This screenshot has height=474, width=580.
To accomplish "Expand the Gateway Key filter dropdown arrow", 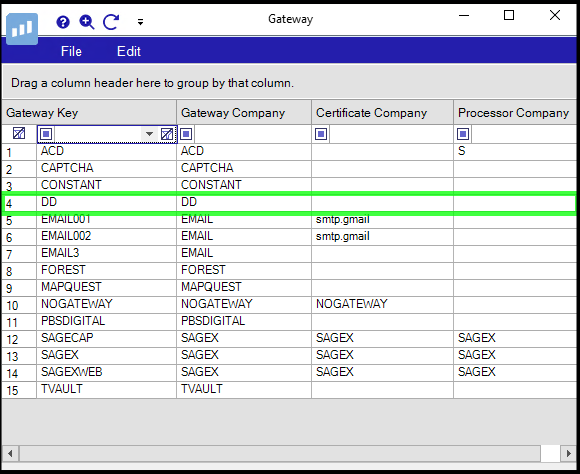I will click(149, 134).
